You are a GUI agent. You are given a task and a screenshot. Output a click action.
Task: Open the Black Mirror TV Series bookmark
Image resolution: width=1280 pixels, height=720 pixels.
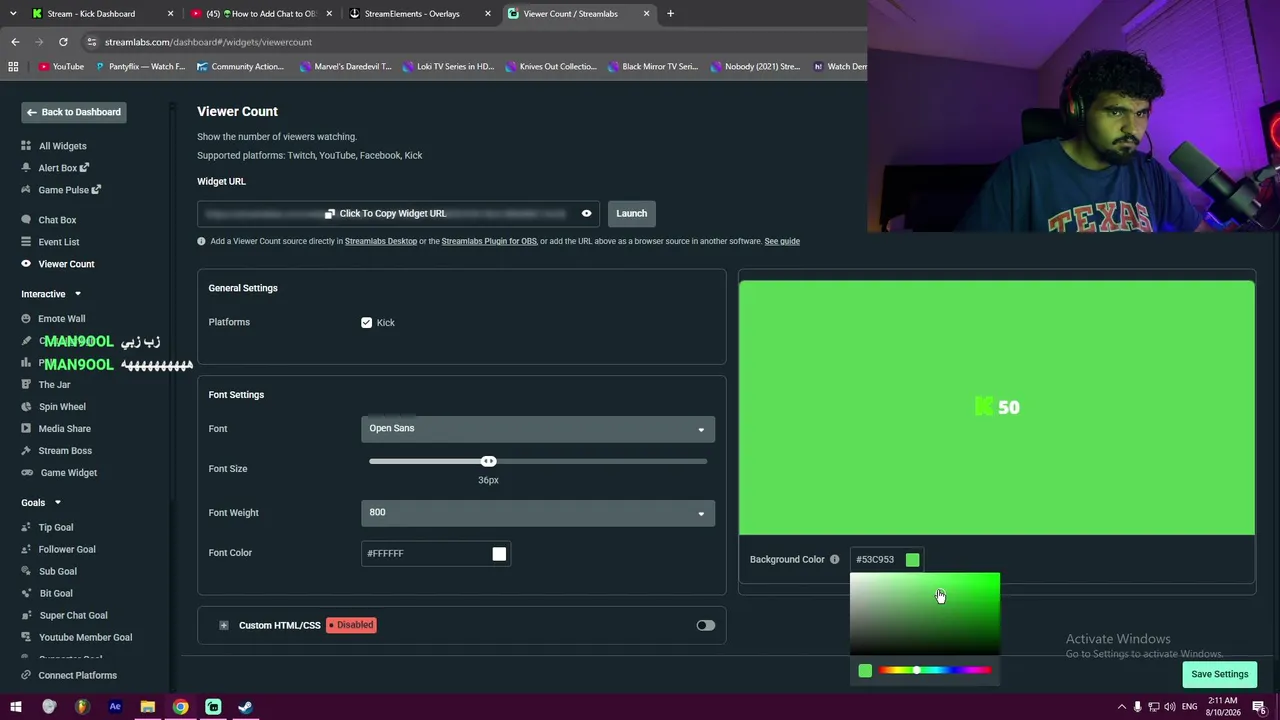coord(652,67)
